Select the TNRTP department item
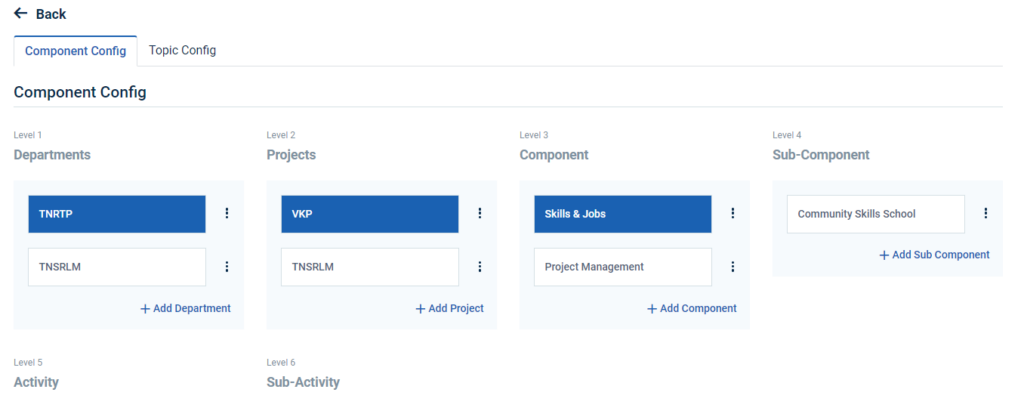Screen dimensions: 1024x414 pos(117,214)
